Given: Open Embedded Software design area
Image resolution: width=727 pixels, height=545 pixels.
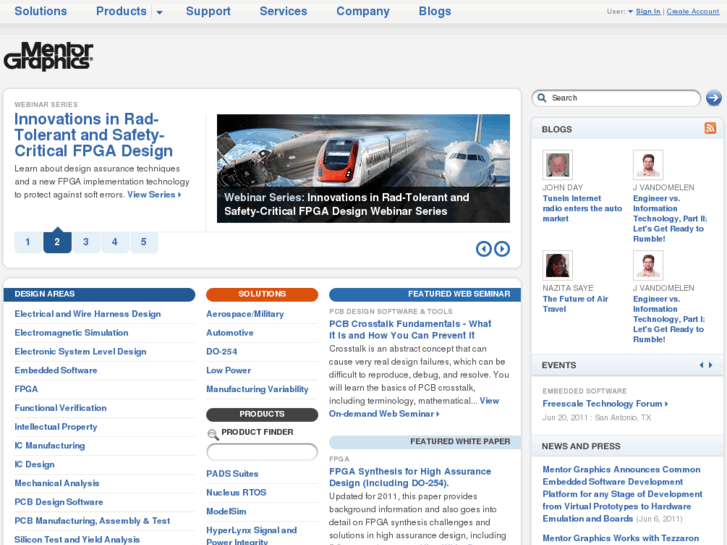Looking at the screenshot, I should (56, 370).
